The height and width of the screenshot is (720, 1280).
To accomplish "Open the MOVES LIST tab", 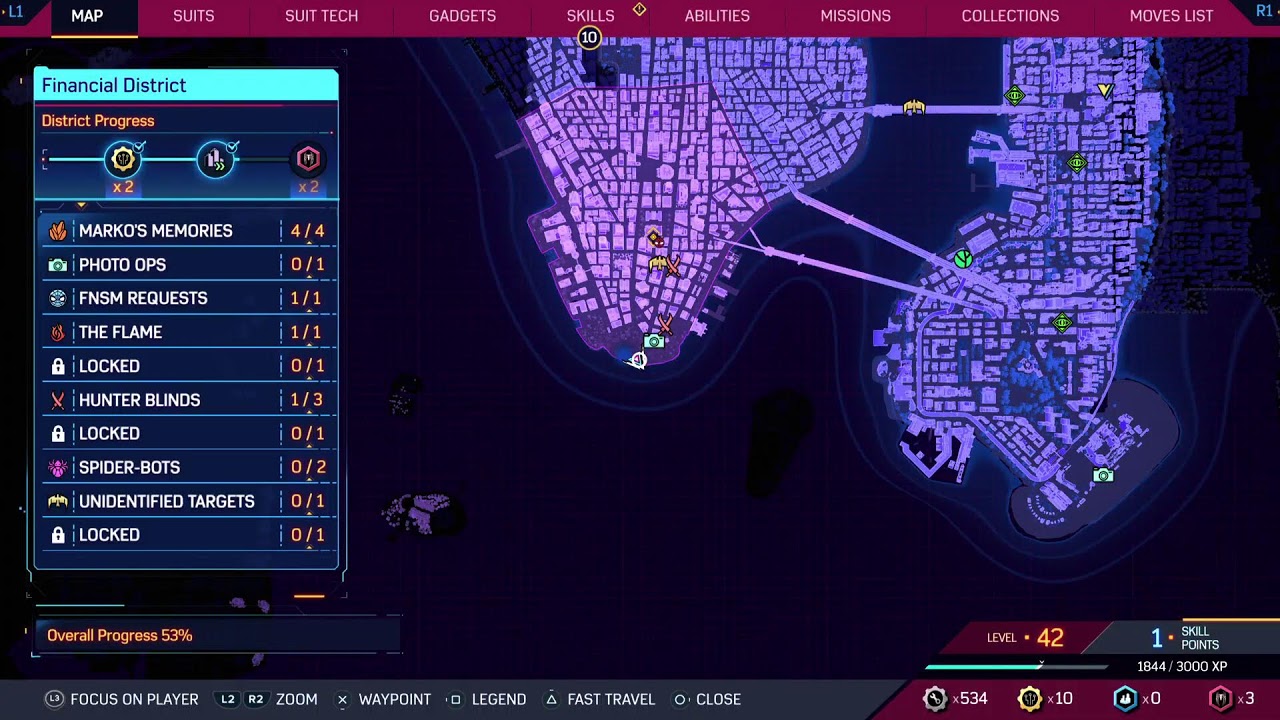I will pos(1171,16).
